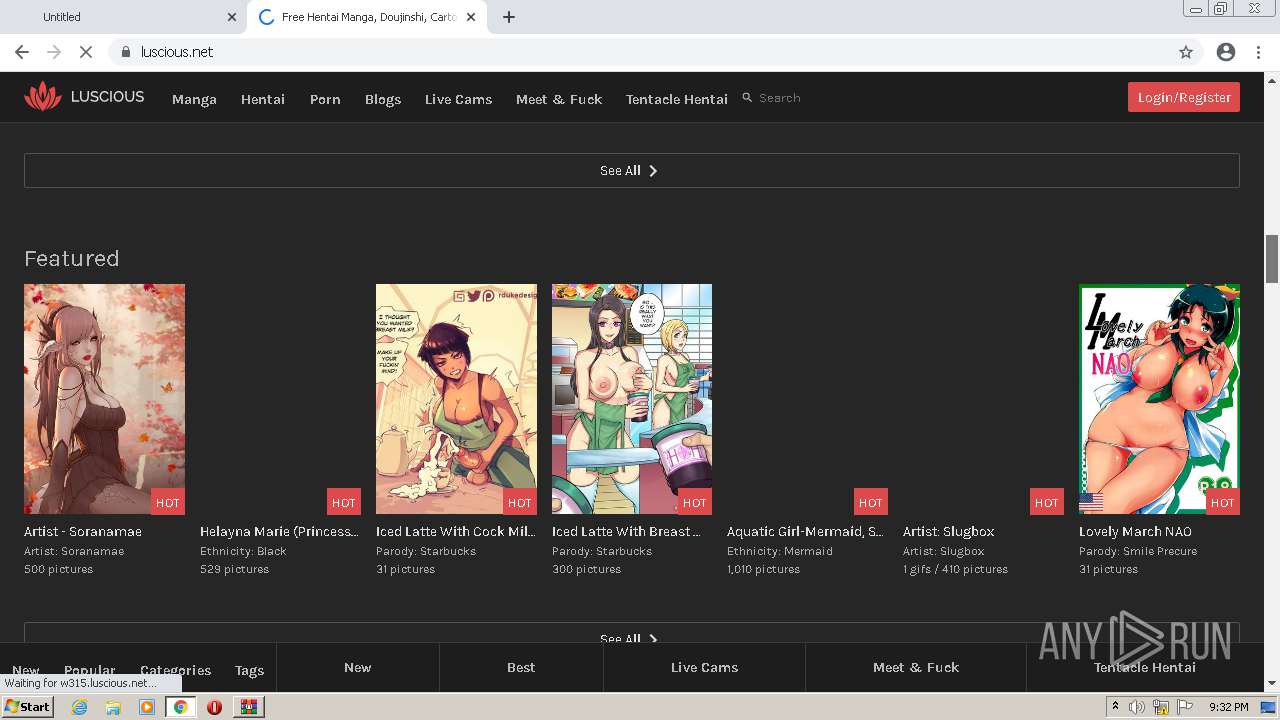Bookmark this page with the star icon
This screenshot has width=1280, height=720.
(1186, 52)
